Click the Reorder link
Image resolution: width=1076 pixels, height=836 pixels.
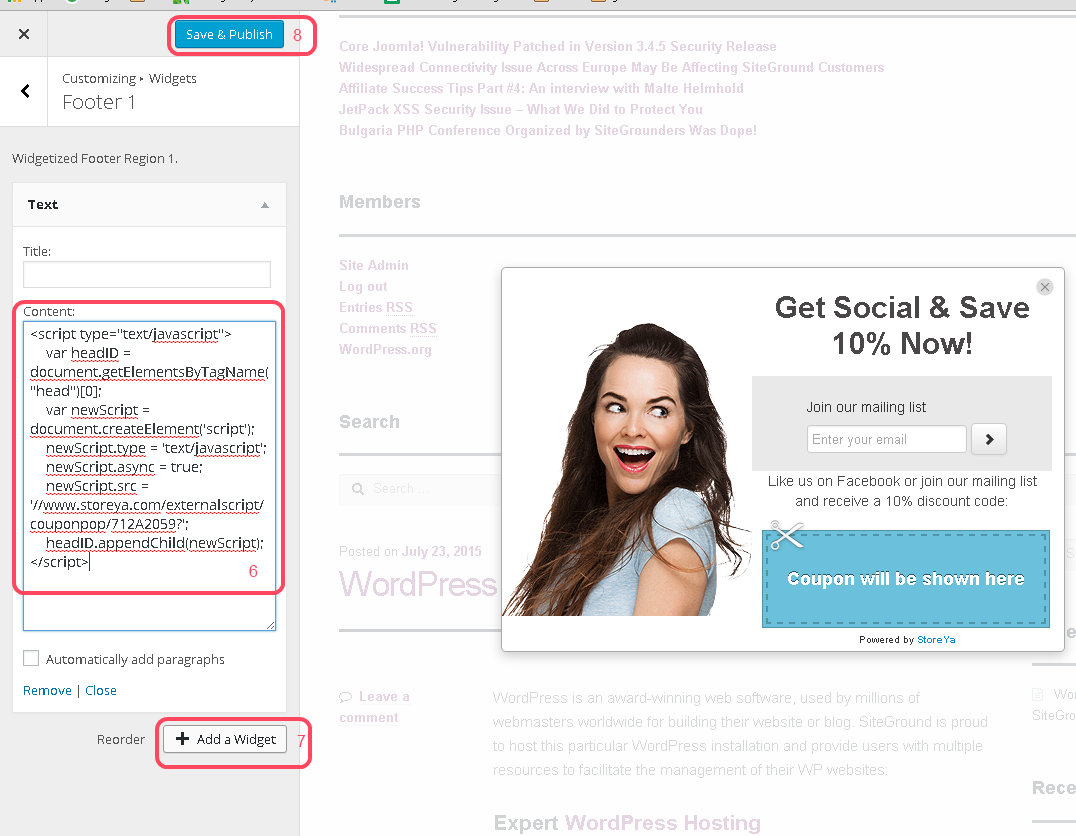tap(121, 740)
